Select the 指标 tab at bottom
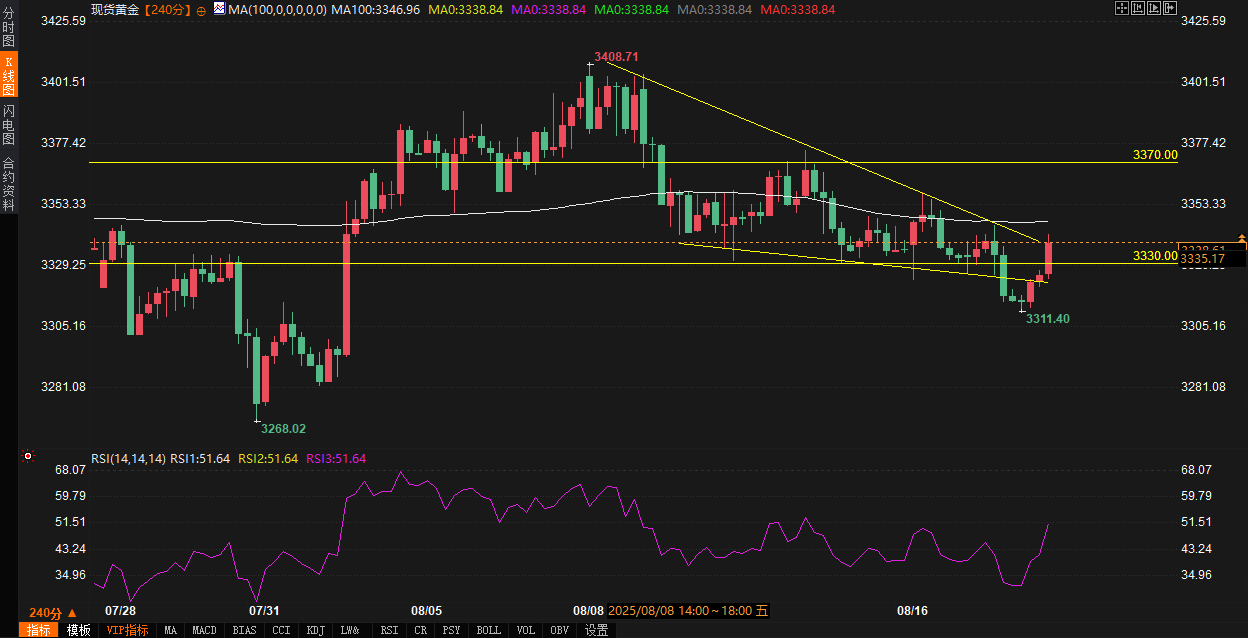The height and width of the screenshot is (638, 1248). [x=40, y=630]
